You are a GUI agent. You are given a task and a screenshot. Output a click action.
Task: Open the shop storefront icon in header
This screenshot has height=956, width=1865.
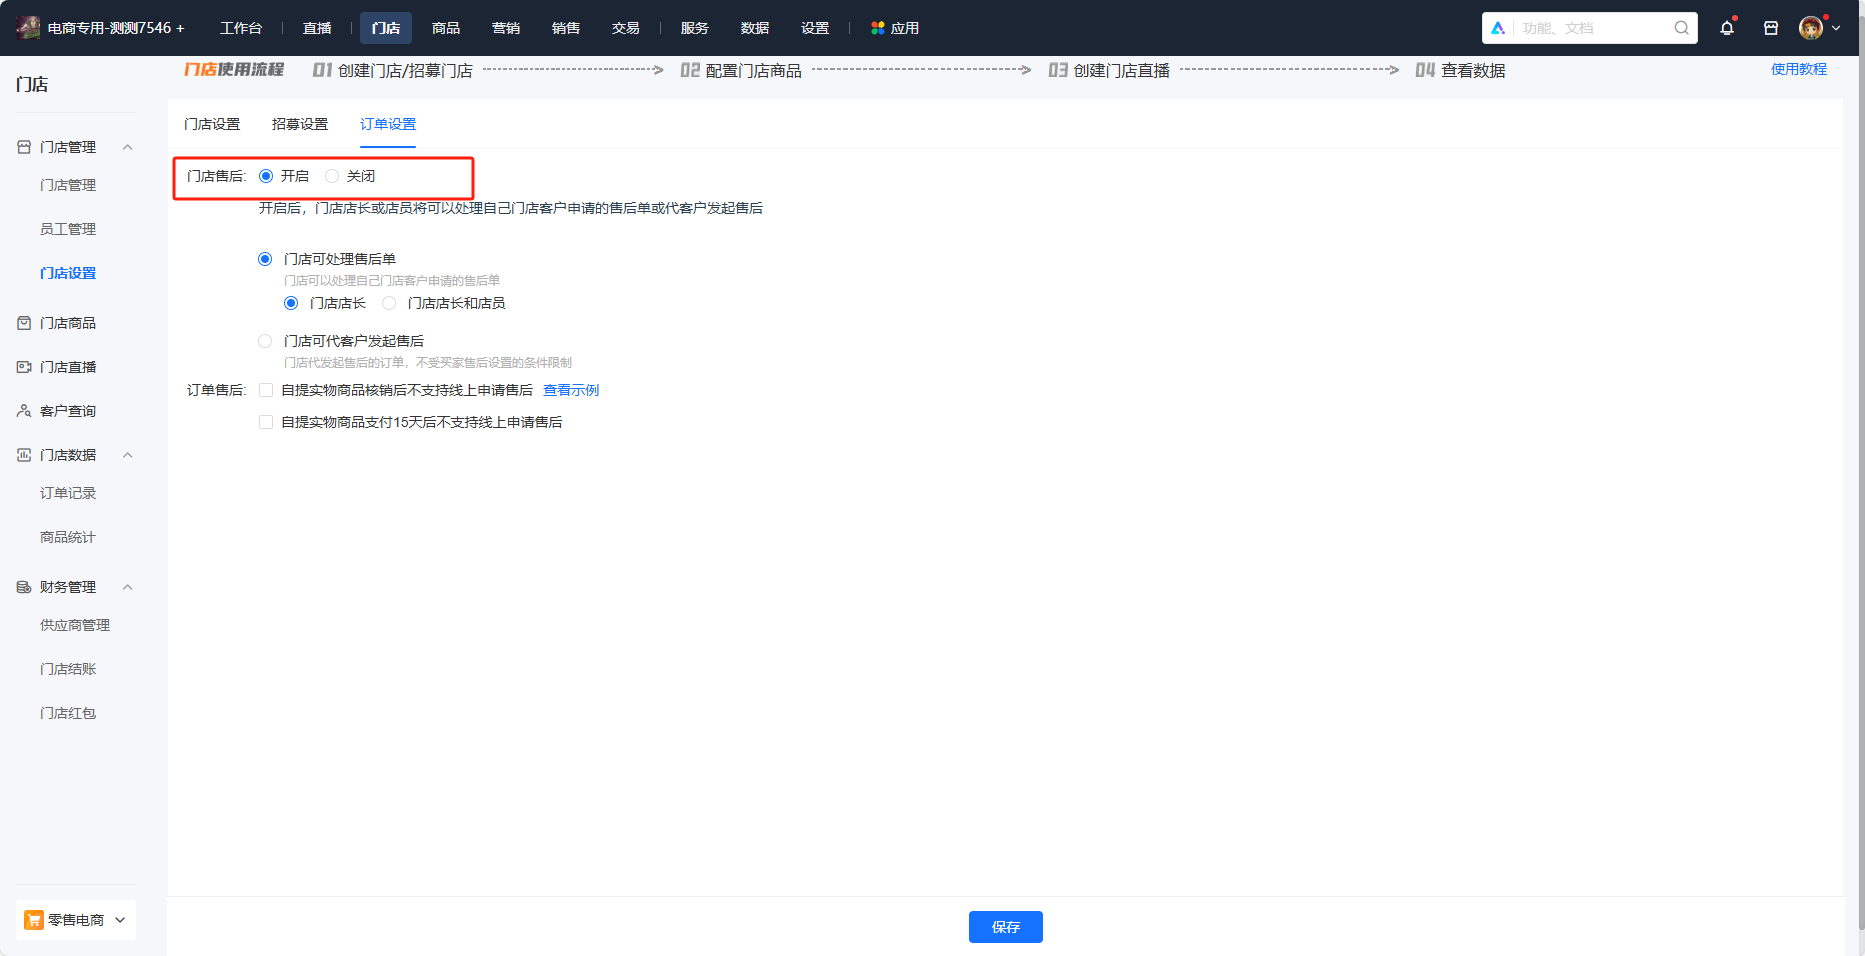click(x=1771, y=28)
